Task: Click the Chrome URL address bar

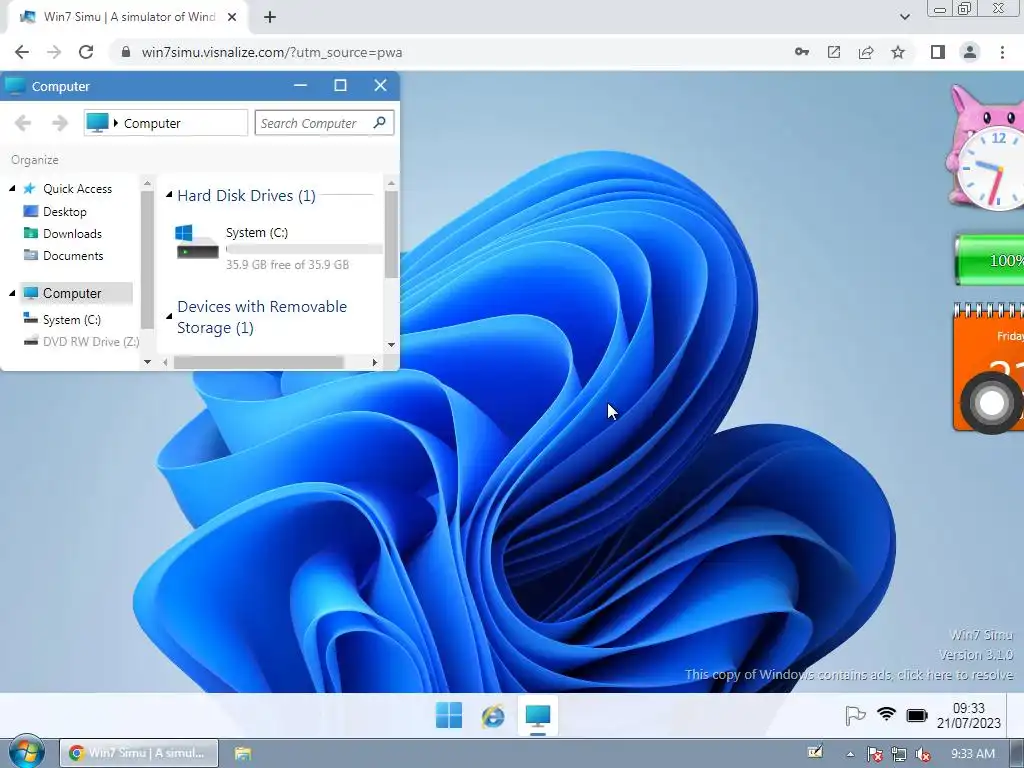Action: [451, 52]
